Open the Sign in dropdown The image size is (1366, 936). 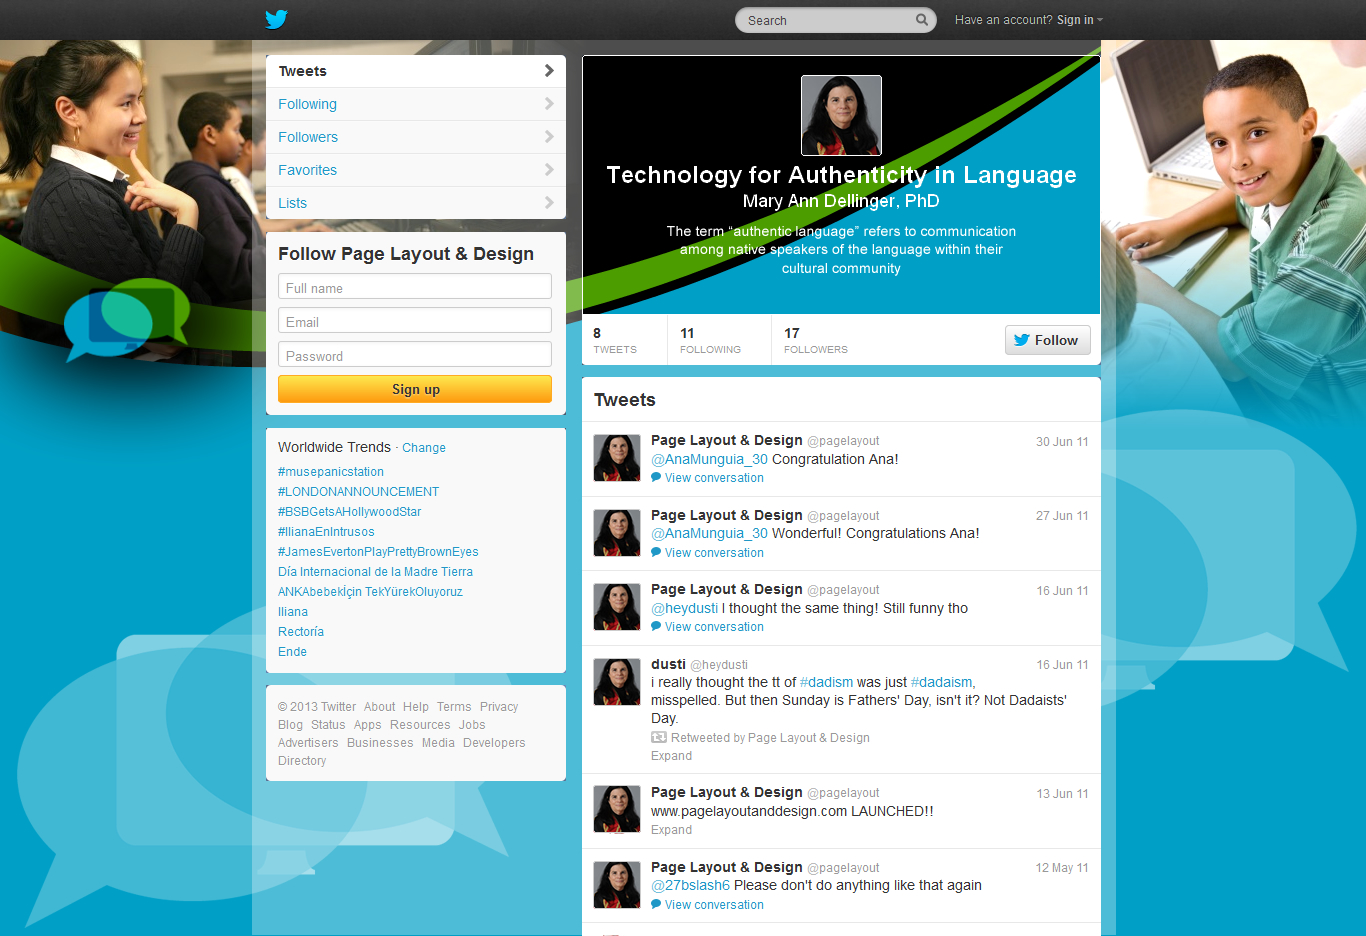(1079, 20)
